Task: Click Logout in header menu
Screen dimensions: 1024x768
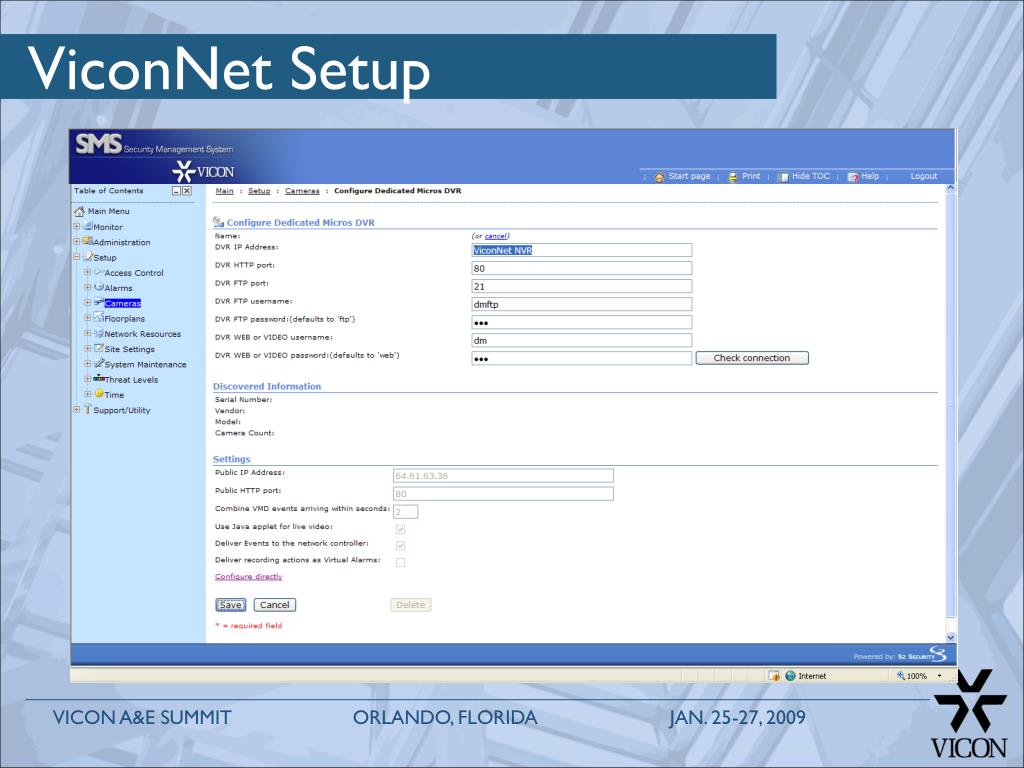Action: tap(923, 176)
